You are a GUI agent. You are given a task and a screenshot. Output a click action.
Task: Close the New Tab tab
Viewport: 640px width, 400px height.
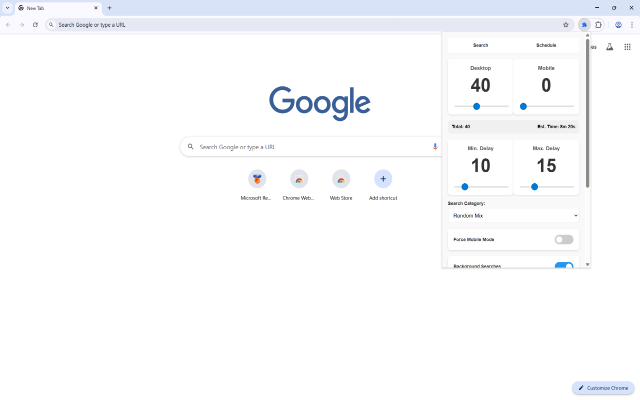[96, 8]
